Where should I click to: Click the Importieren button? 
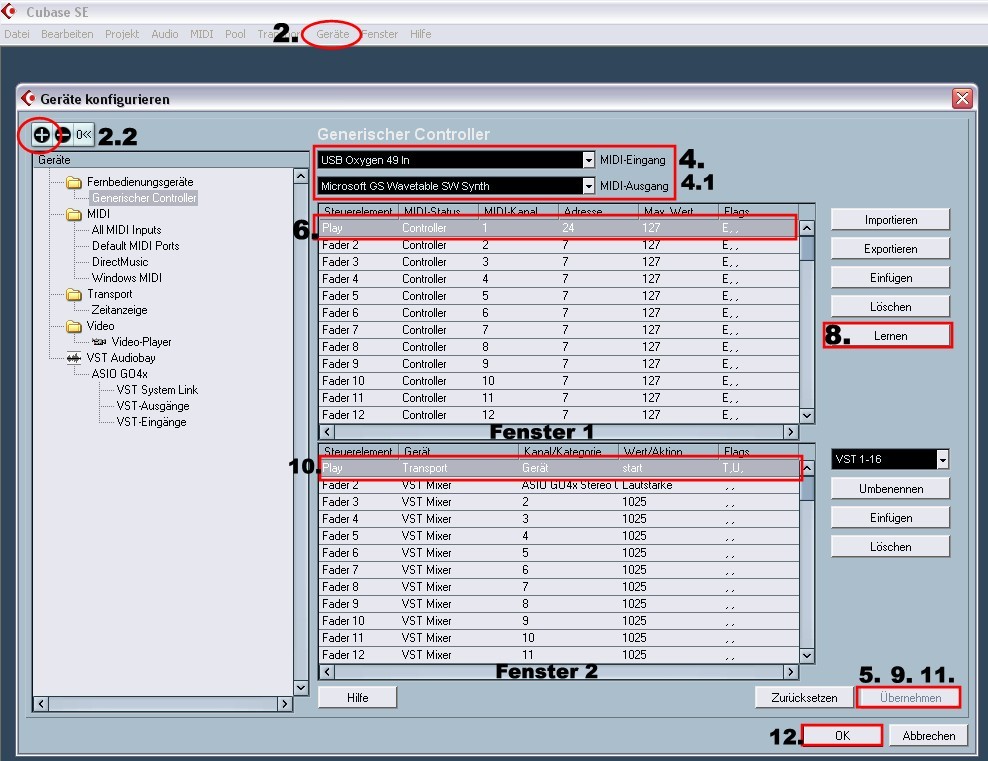(890, 220)
